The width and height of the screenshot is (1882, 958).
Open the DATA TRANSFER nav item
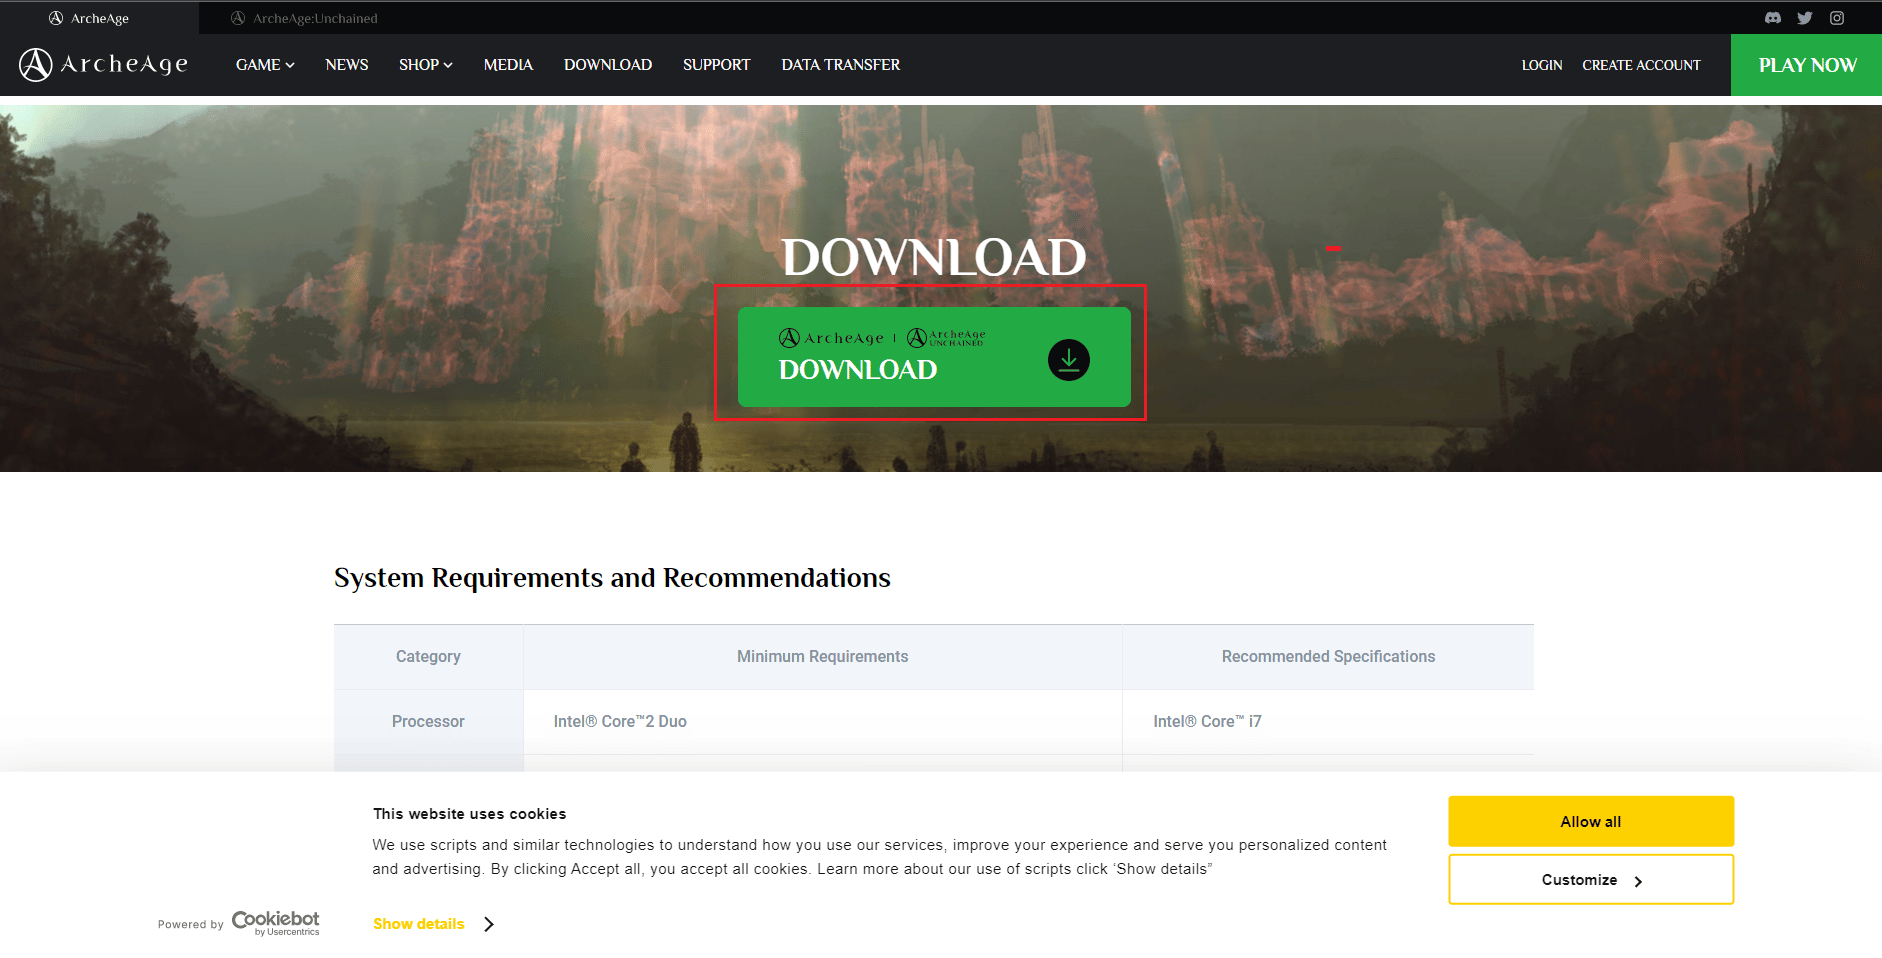click(841, 65)
